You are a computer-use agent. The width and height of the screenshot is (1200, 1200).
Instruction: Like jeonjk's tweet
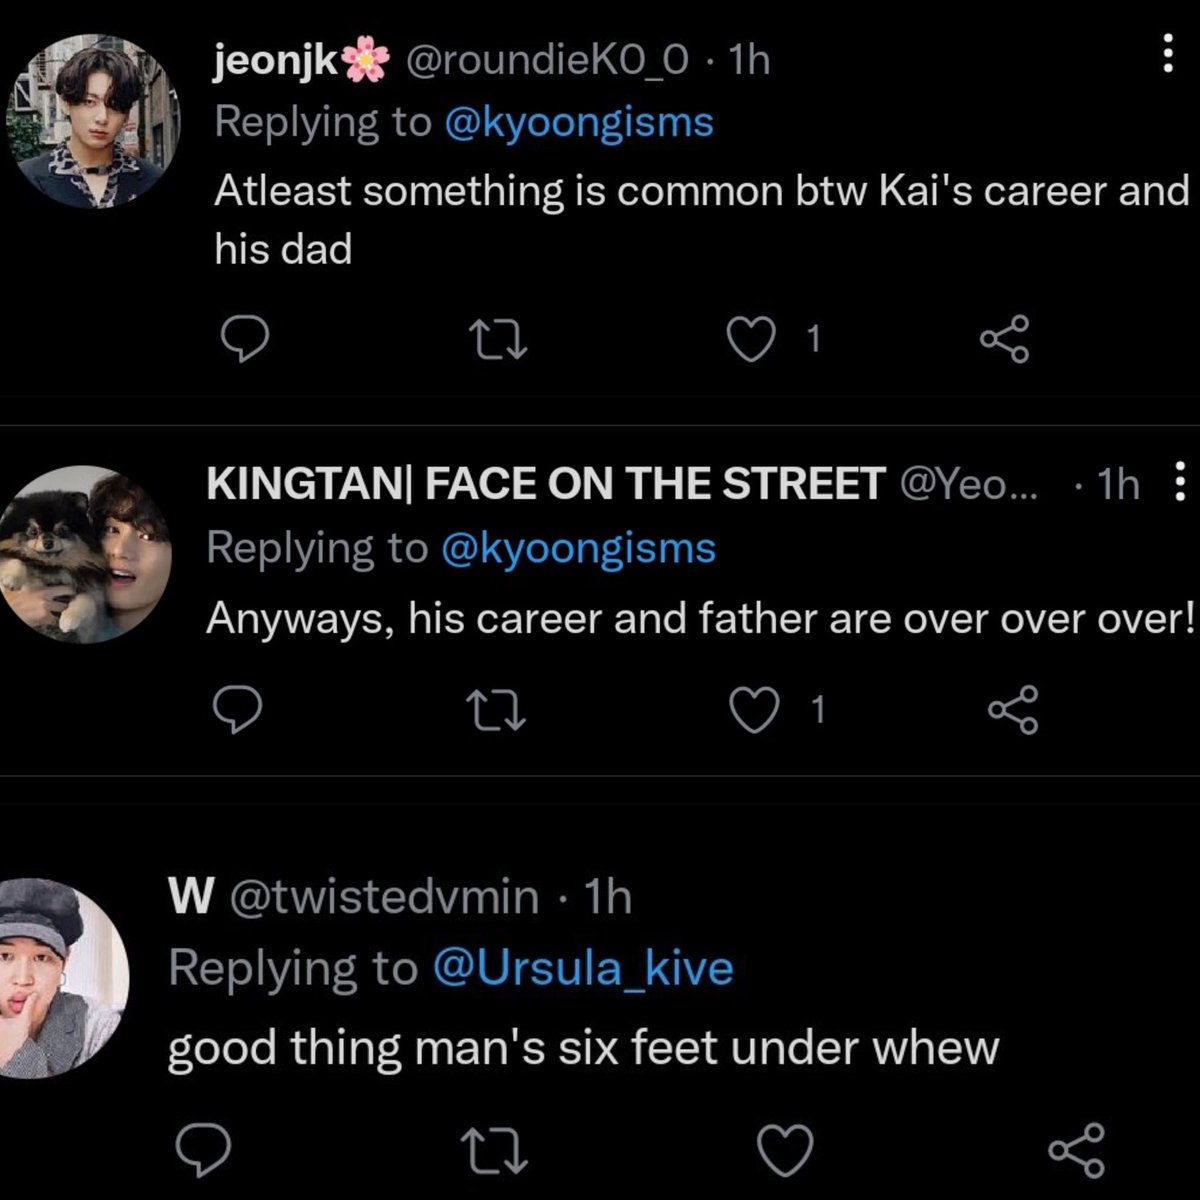750,340
